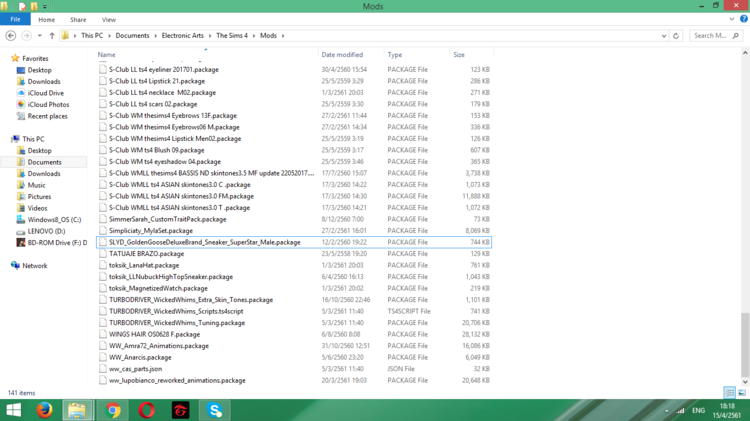Open Windows8_OS (C:) drive
Image resolution: width=750 pixels, height=421 pixels.
(54, 220)
